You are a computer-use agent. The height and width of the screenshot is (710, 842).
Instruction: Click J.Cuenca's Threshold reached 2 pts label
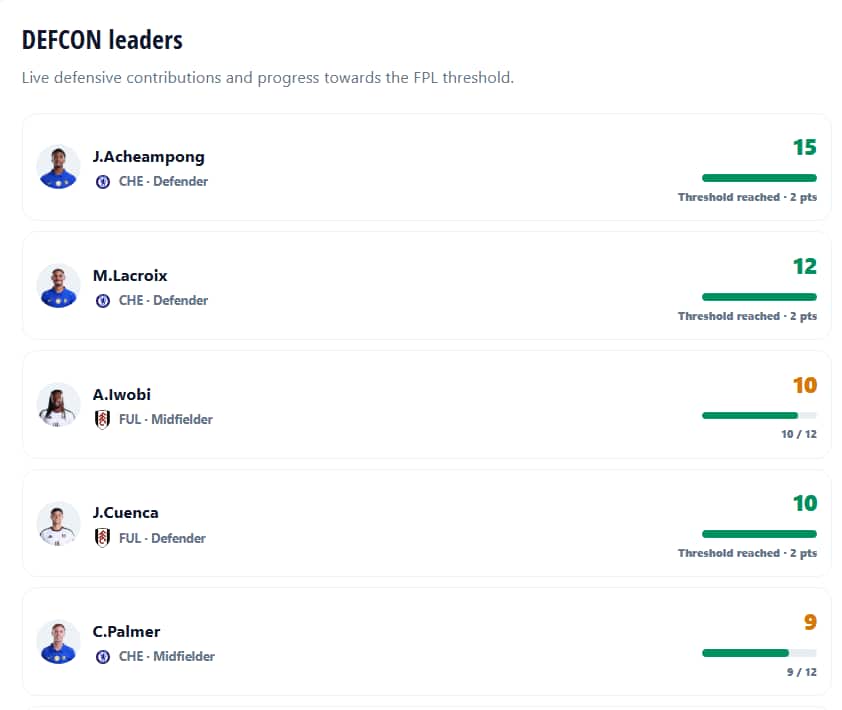pos(747,553)
